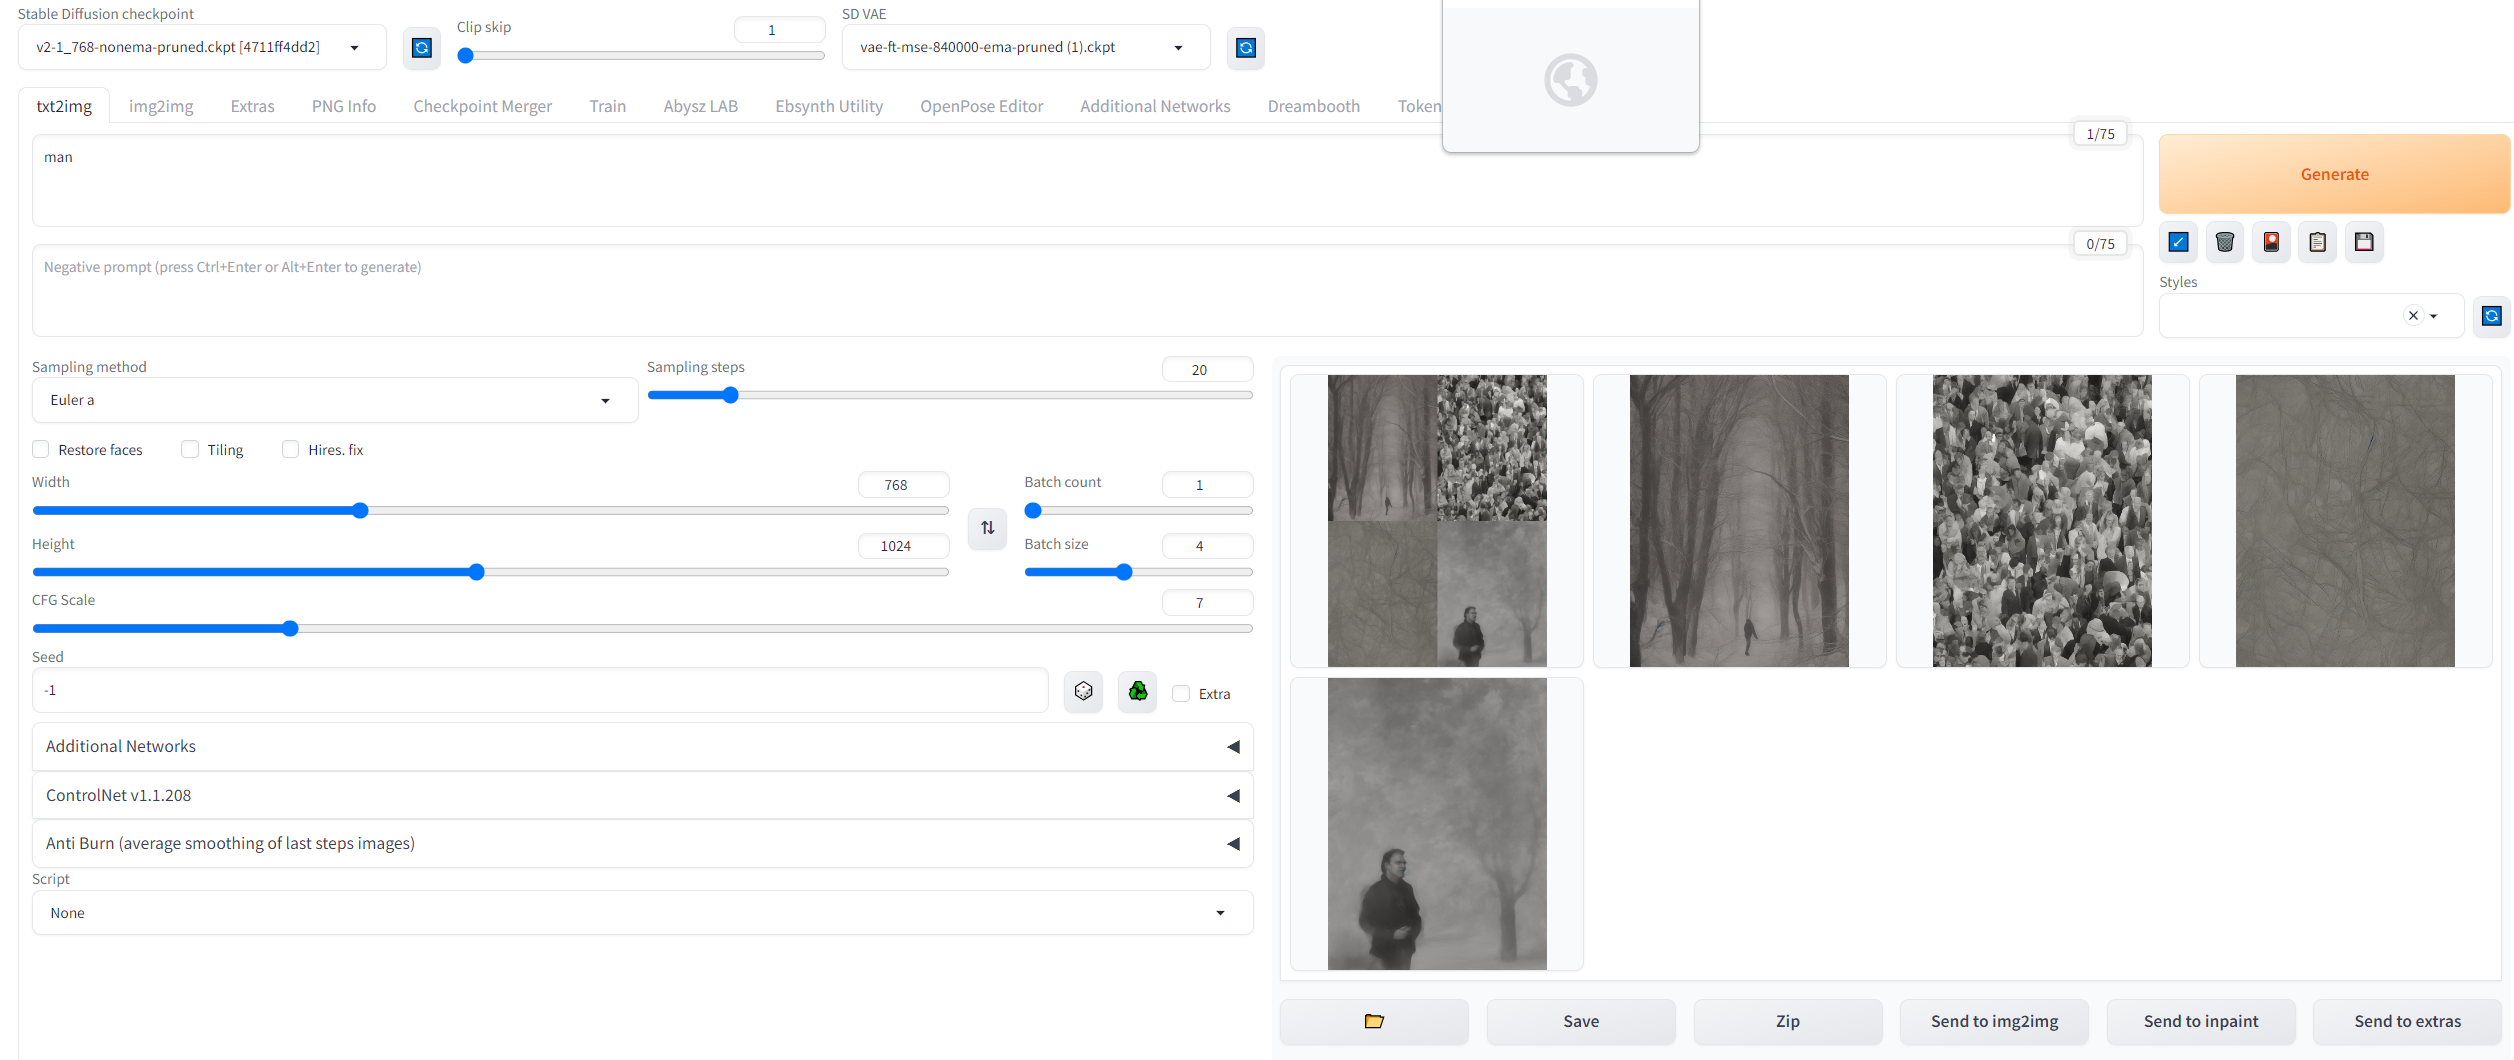
Task: Click the clipboard icon to apply styles
Action: 2318,242
